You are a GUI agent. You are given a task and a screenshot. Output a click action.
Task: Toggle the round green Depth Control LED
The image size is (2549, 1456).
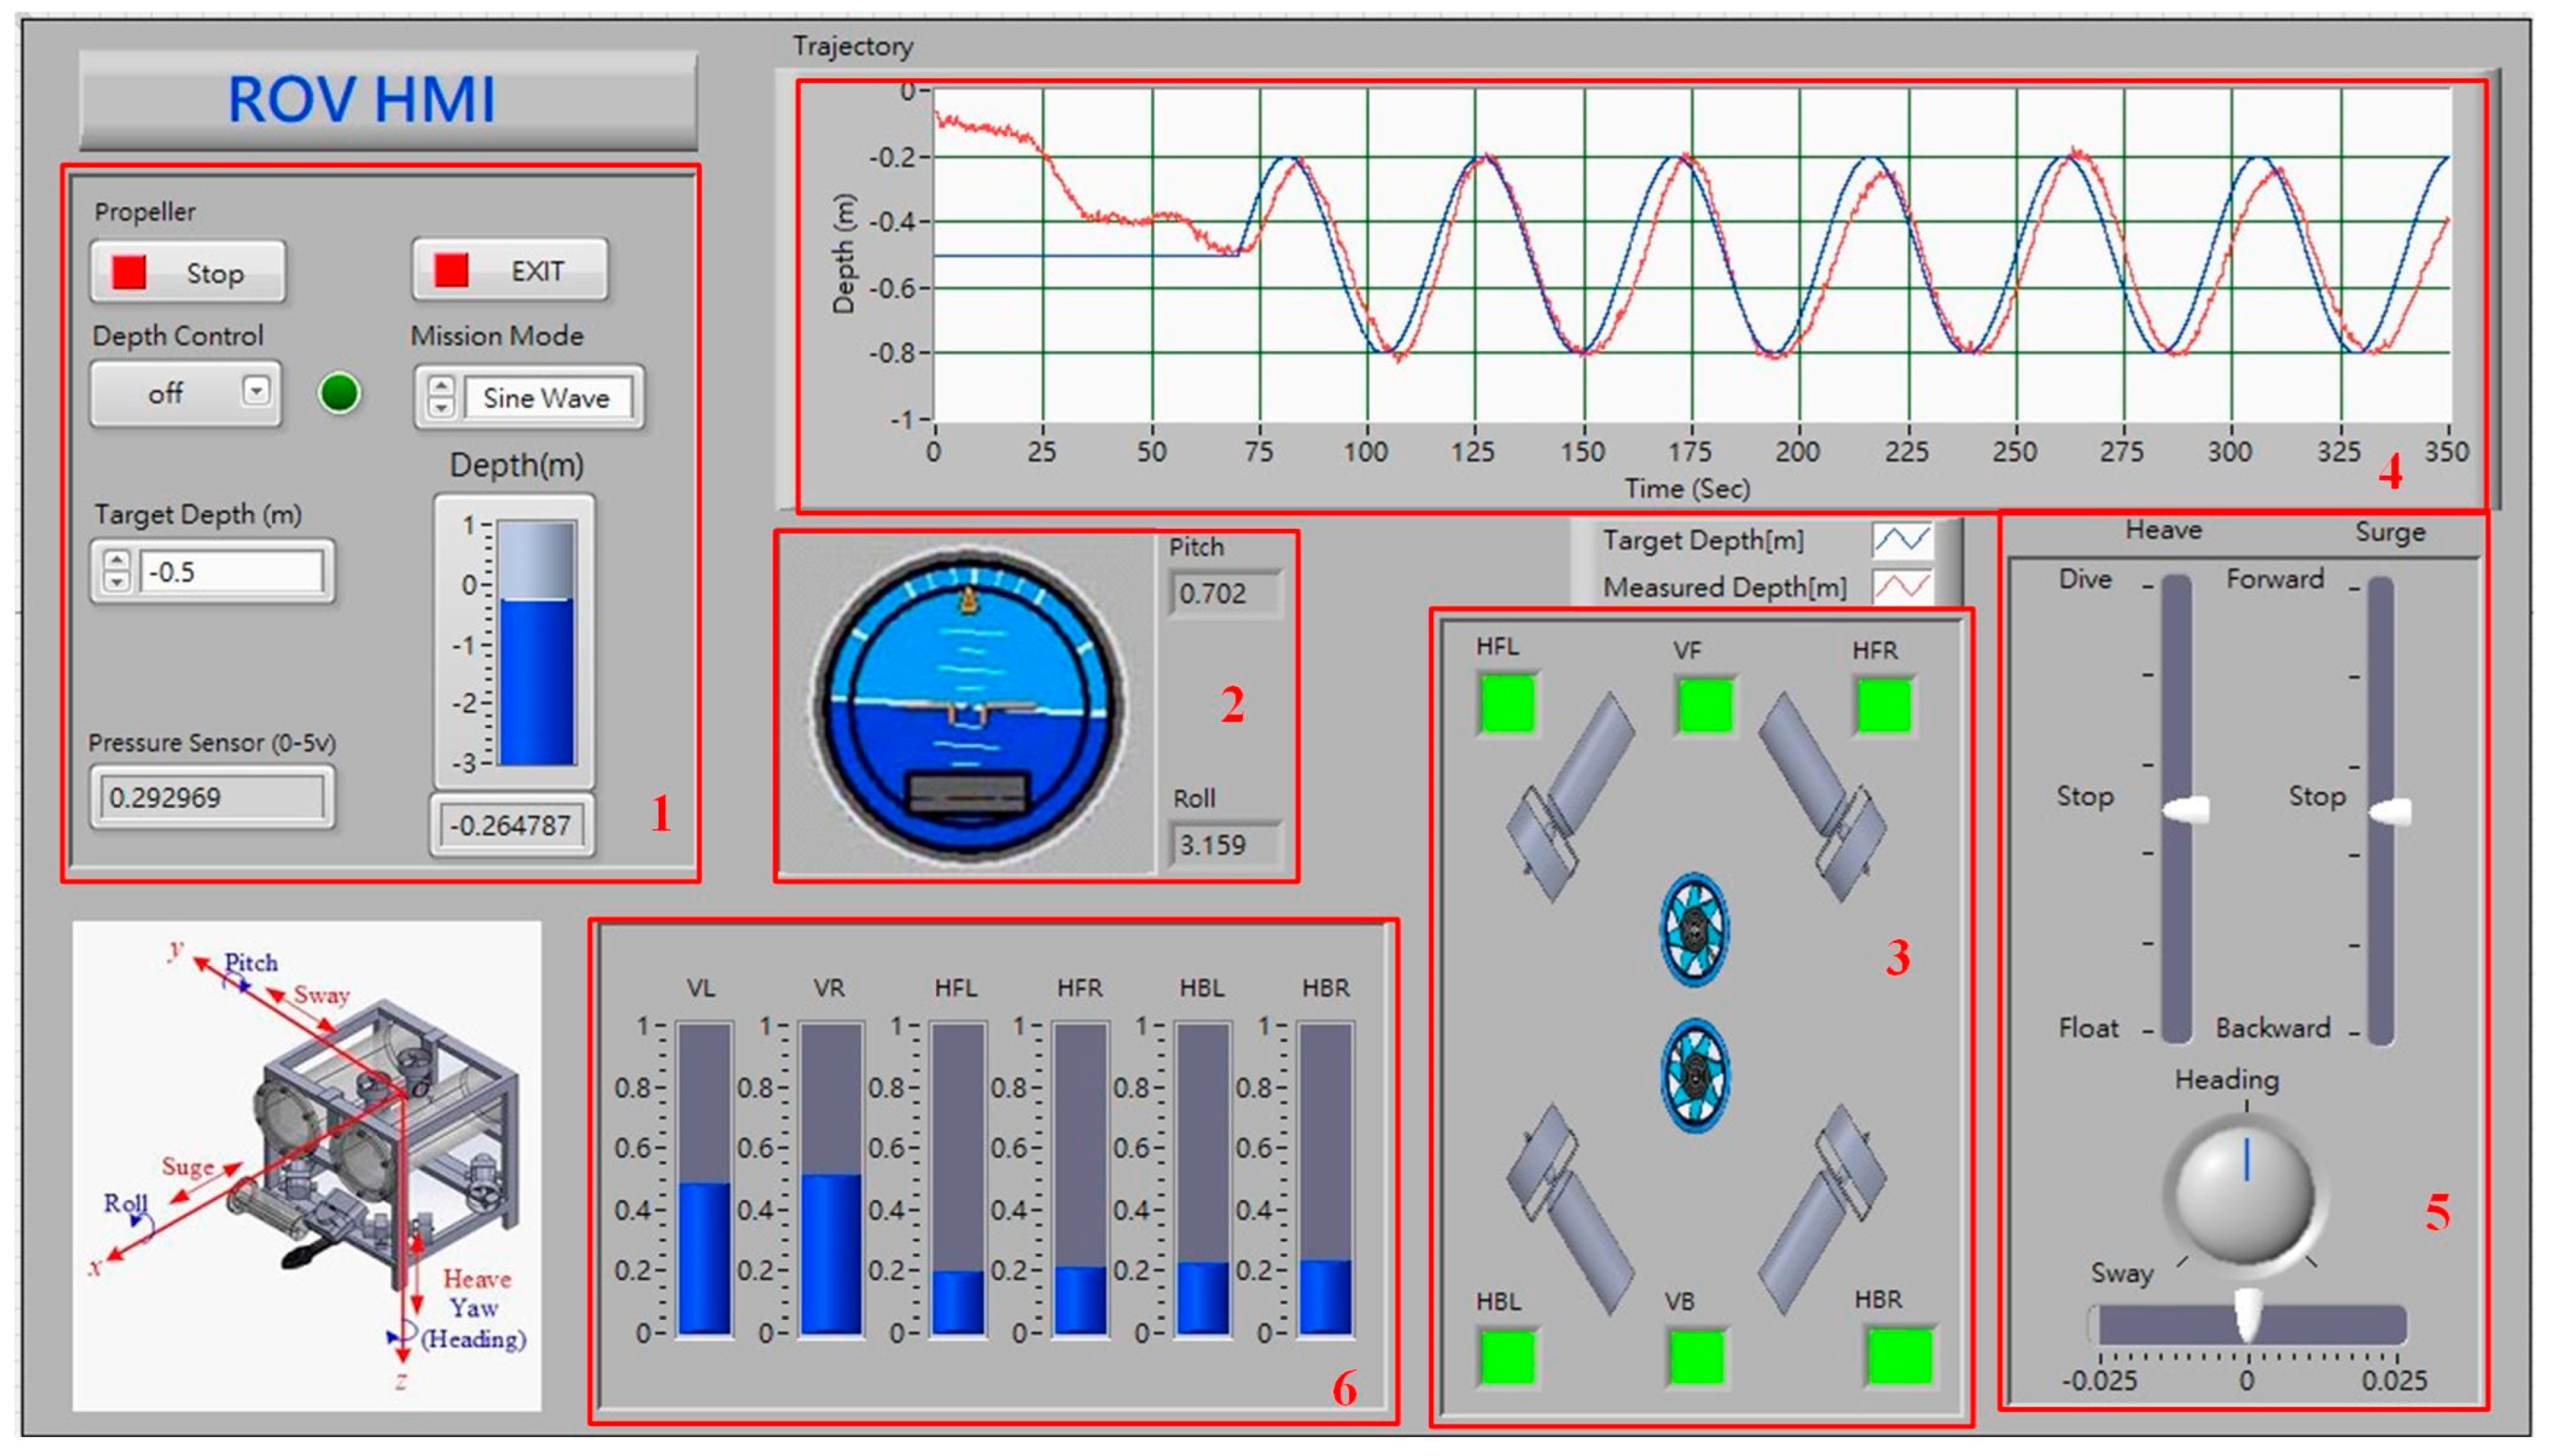click(x=339, y=393)
